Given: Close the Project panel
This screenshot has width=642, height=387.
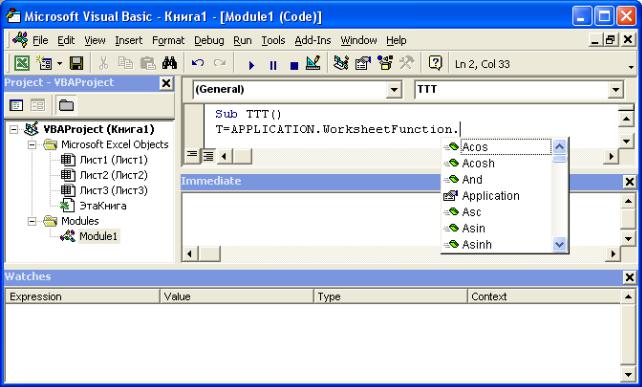Looking at the screenshot, I should pos(166,83).
